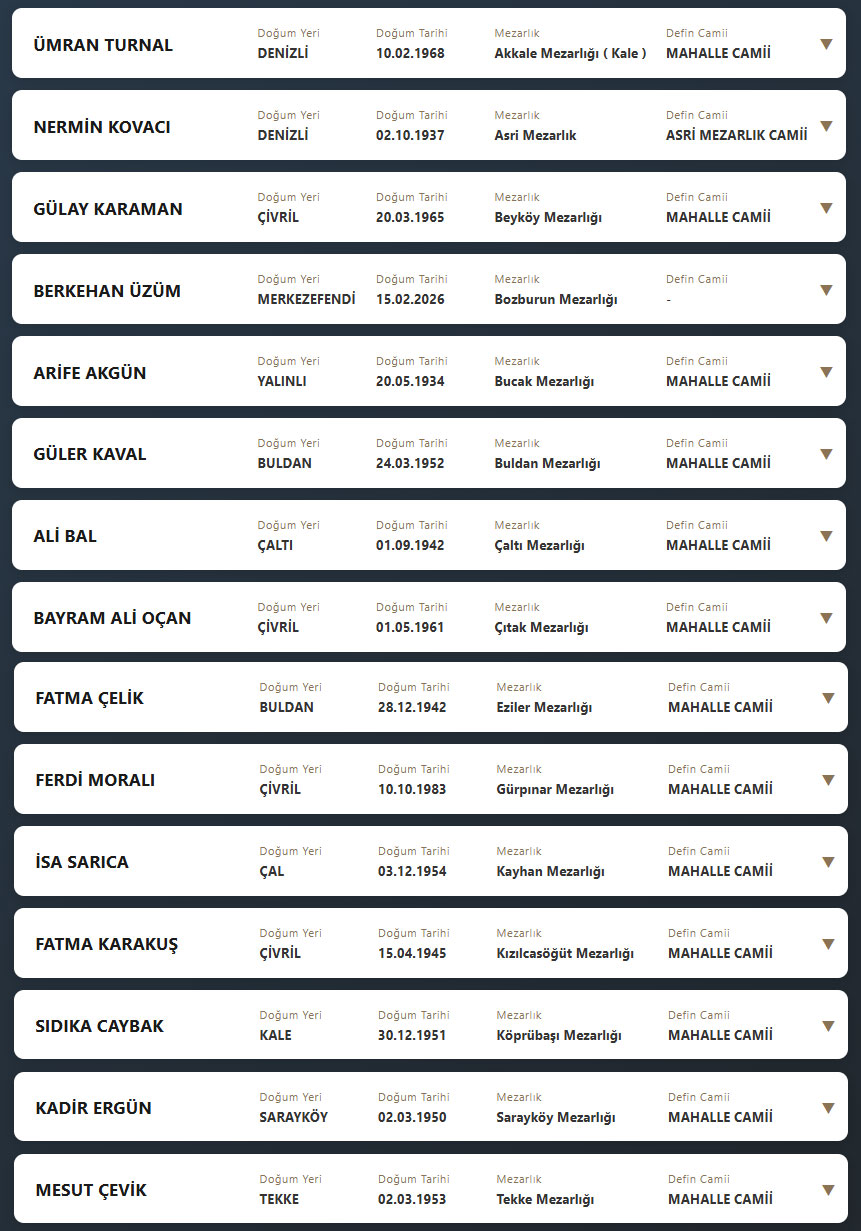Select the name ÜMRAN TURNAL
Image resolution: width=861 pixels, height=1231 pixels.
103,45
